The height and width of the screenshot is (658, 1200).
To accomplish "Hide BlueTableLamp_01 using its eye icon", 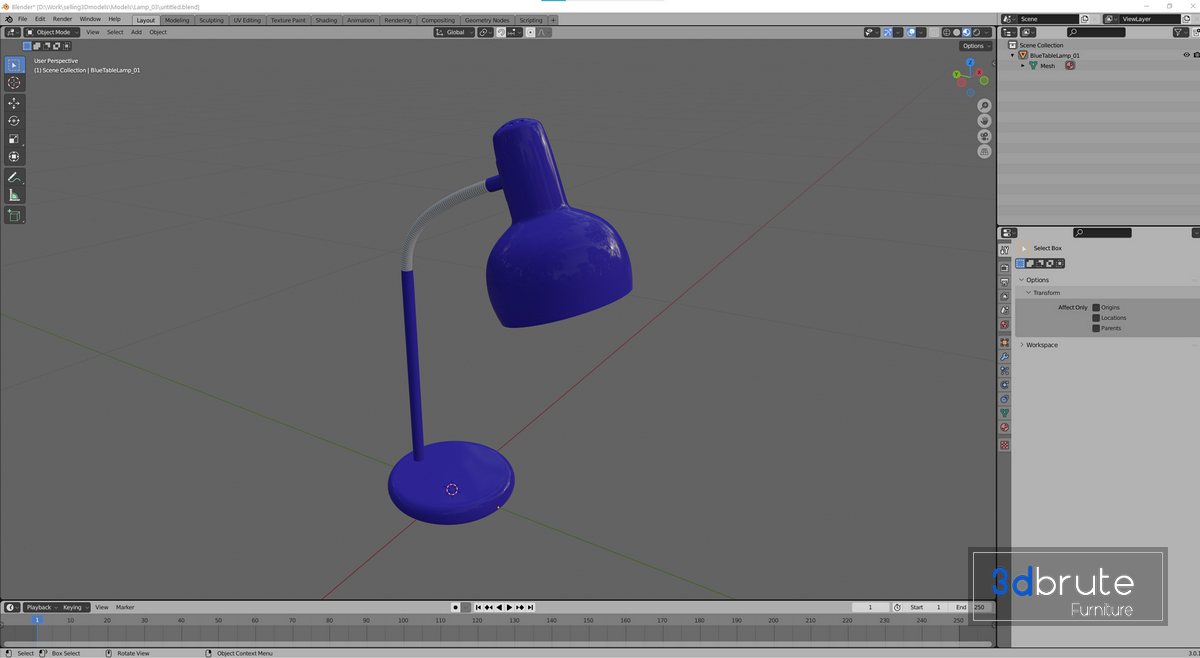I will [1187, 55].
